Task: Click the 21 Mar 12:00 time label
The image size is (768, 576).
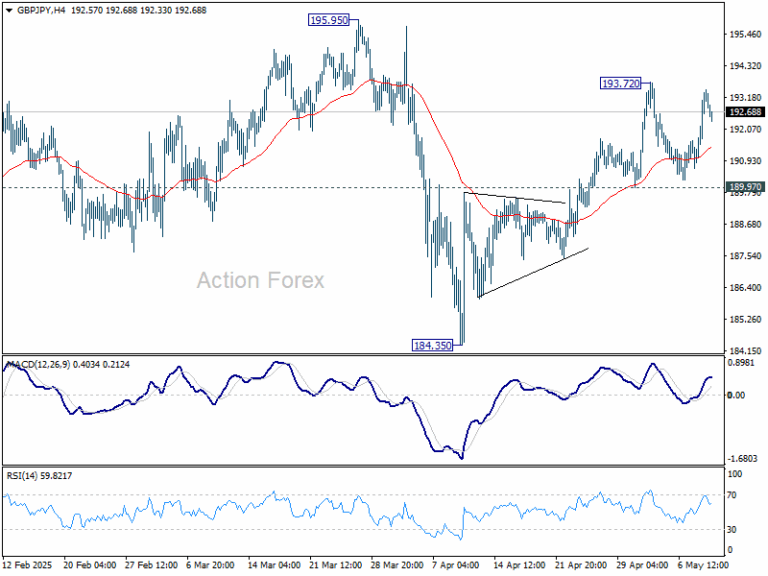Action: coord(336,565)
